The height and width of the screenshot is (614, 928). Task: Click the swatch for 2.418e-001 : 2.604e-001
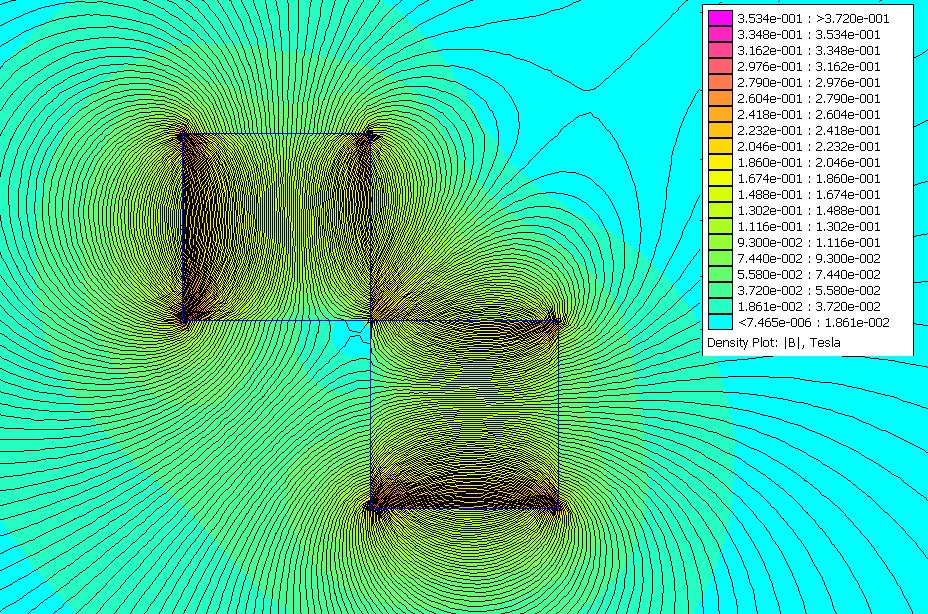pos(720,114)
